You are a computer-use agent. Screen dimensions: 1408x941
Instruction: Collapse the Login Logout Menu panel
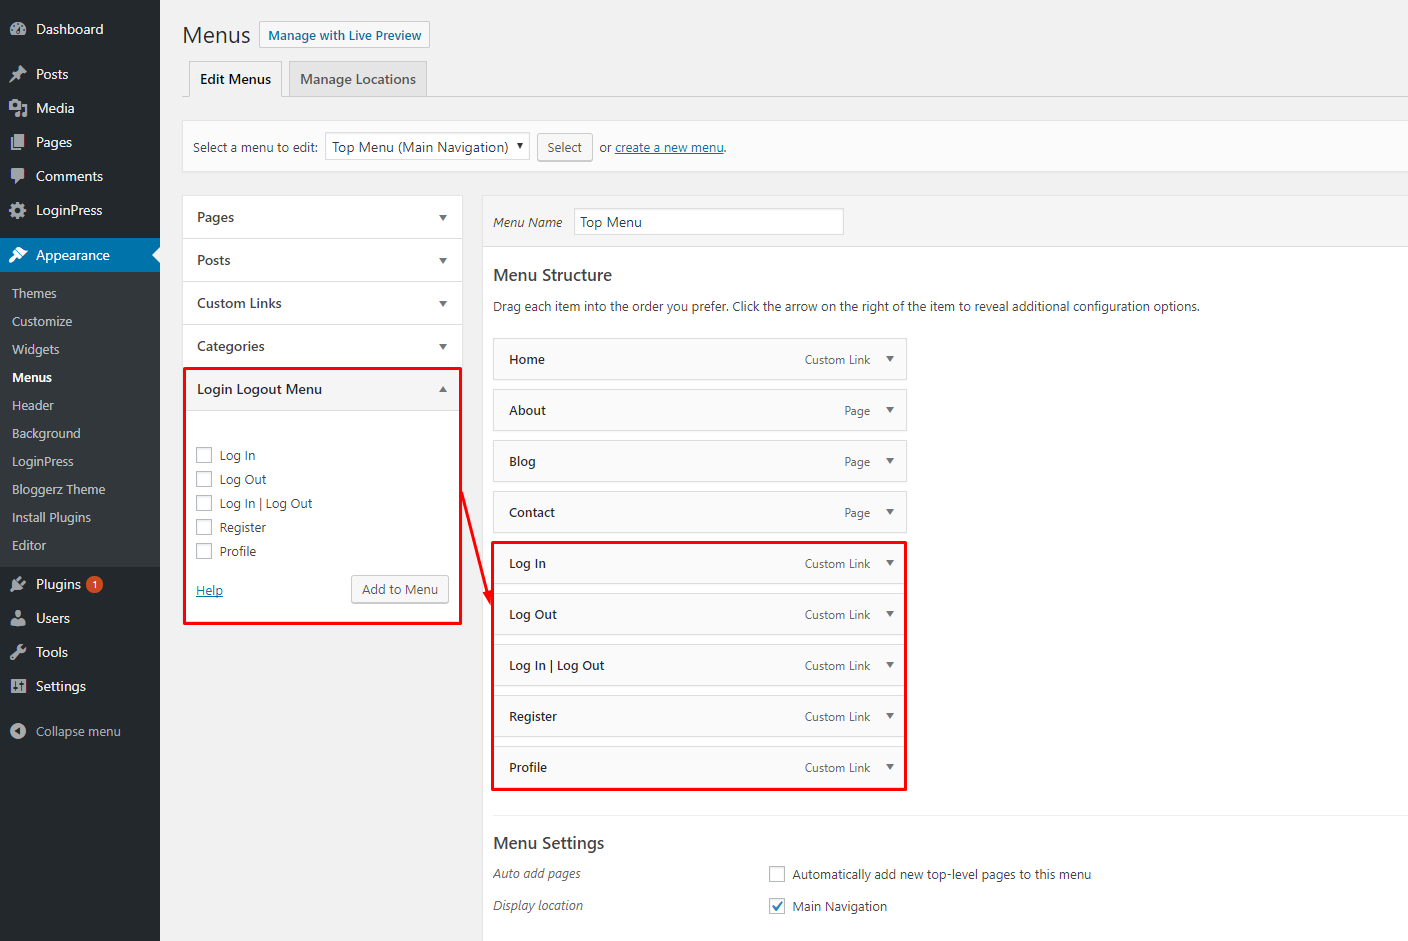click(x=442, y=389)
